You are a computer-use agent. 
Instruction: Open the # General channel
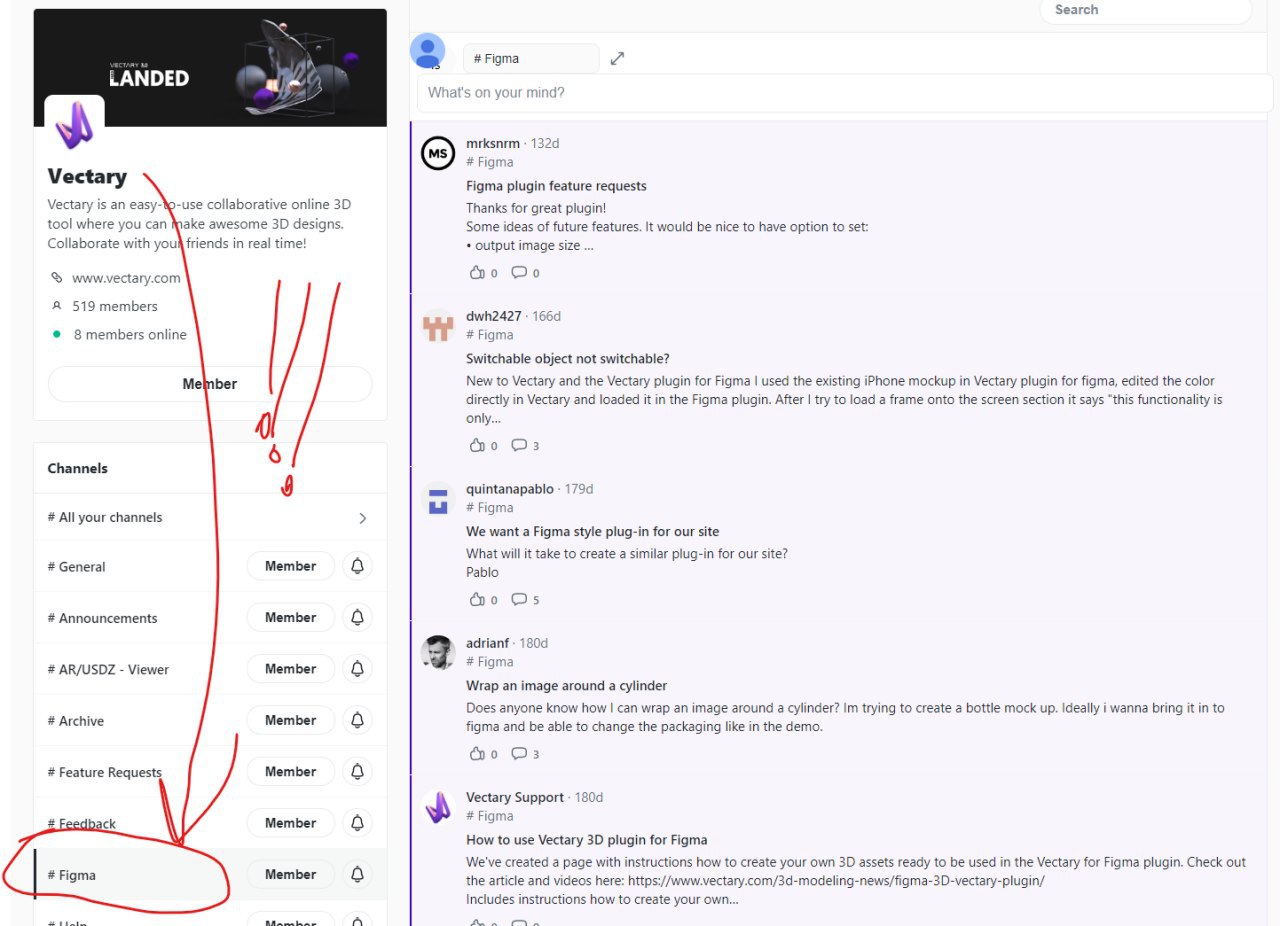[76, 567]
